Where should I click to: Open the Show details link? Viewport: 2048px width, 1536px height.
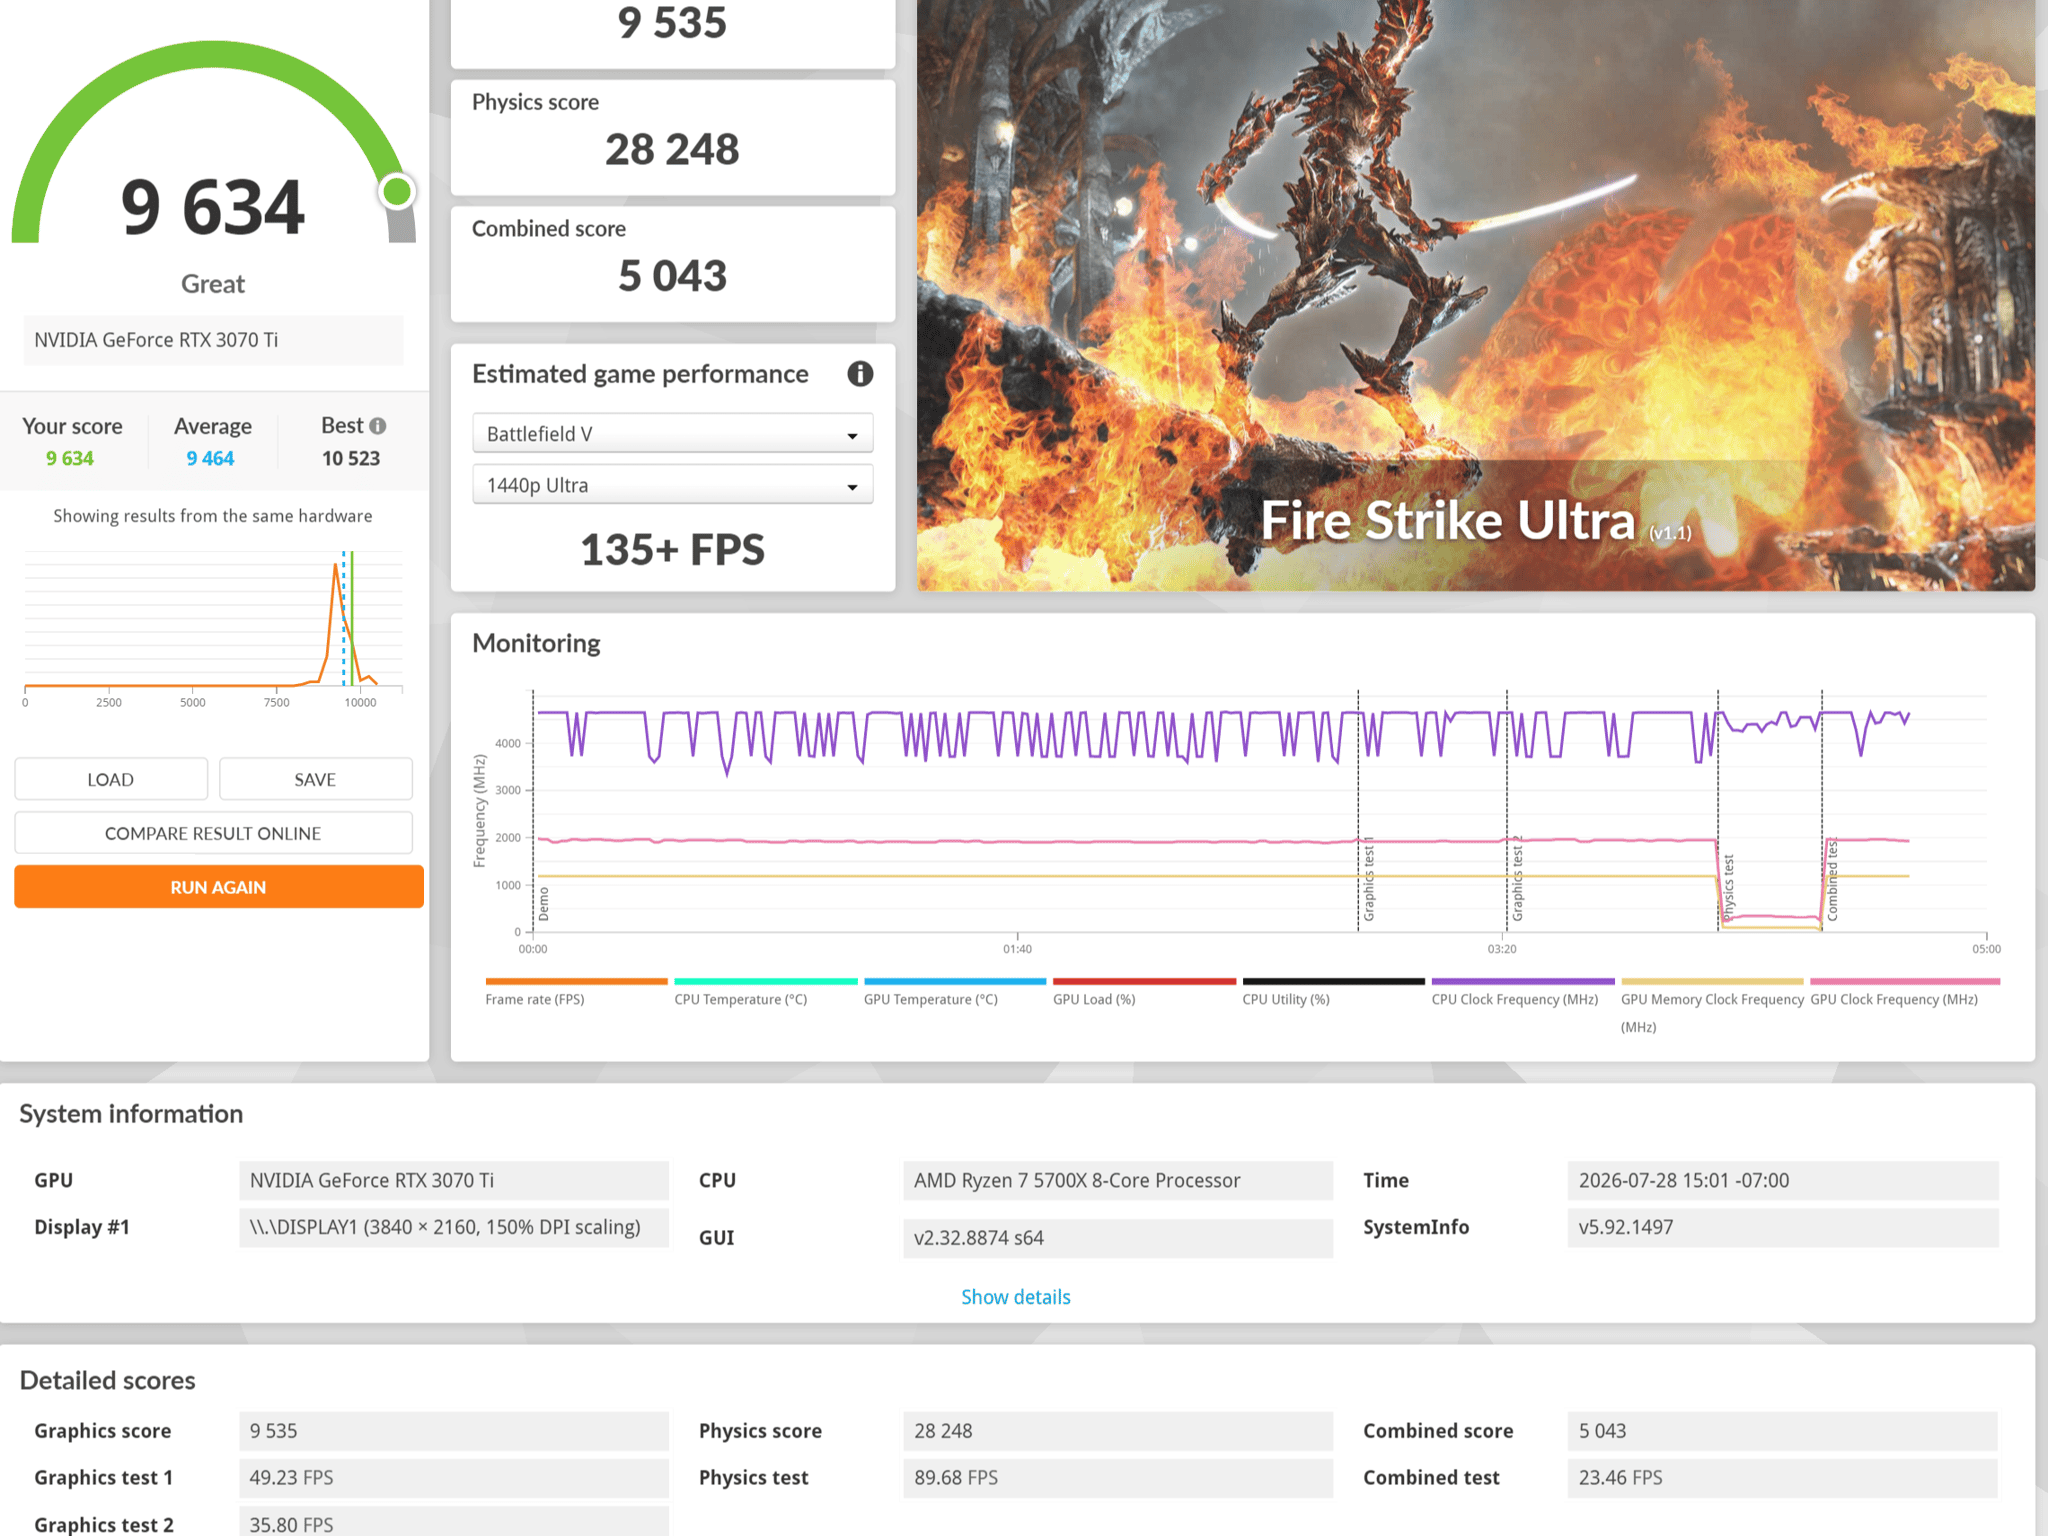point(1015,1297)
